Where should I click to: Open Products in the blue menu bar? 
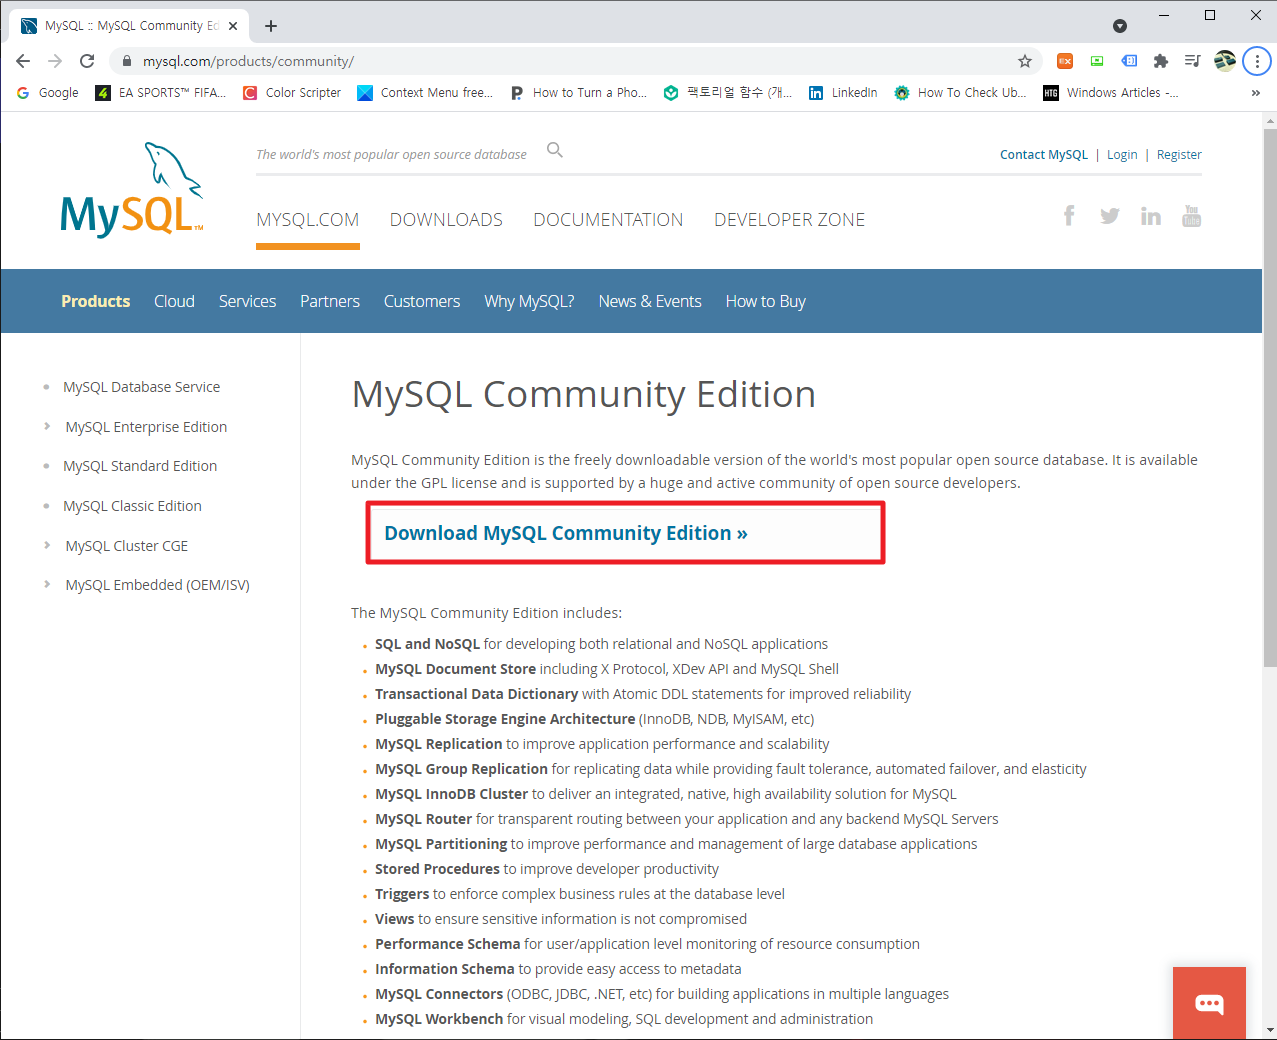coord(96,301)
